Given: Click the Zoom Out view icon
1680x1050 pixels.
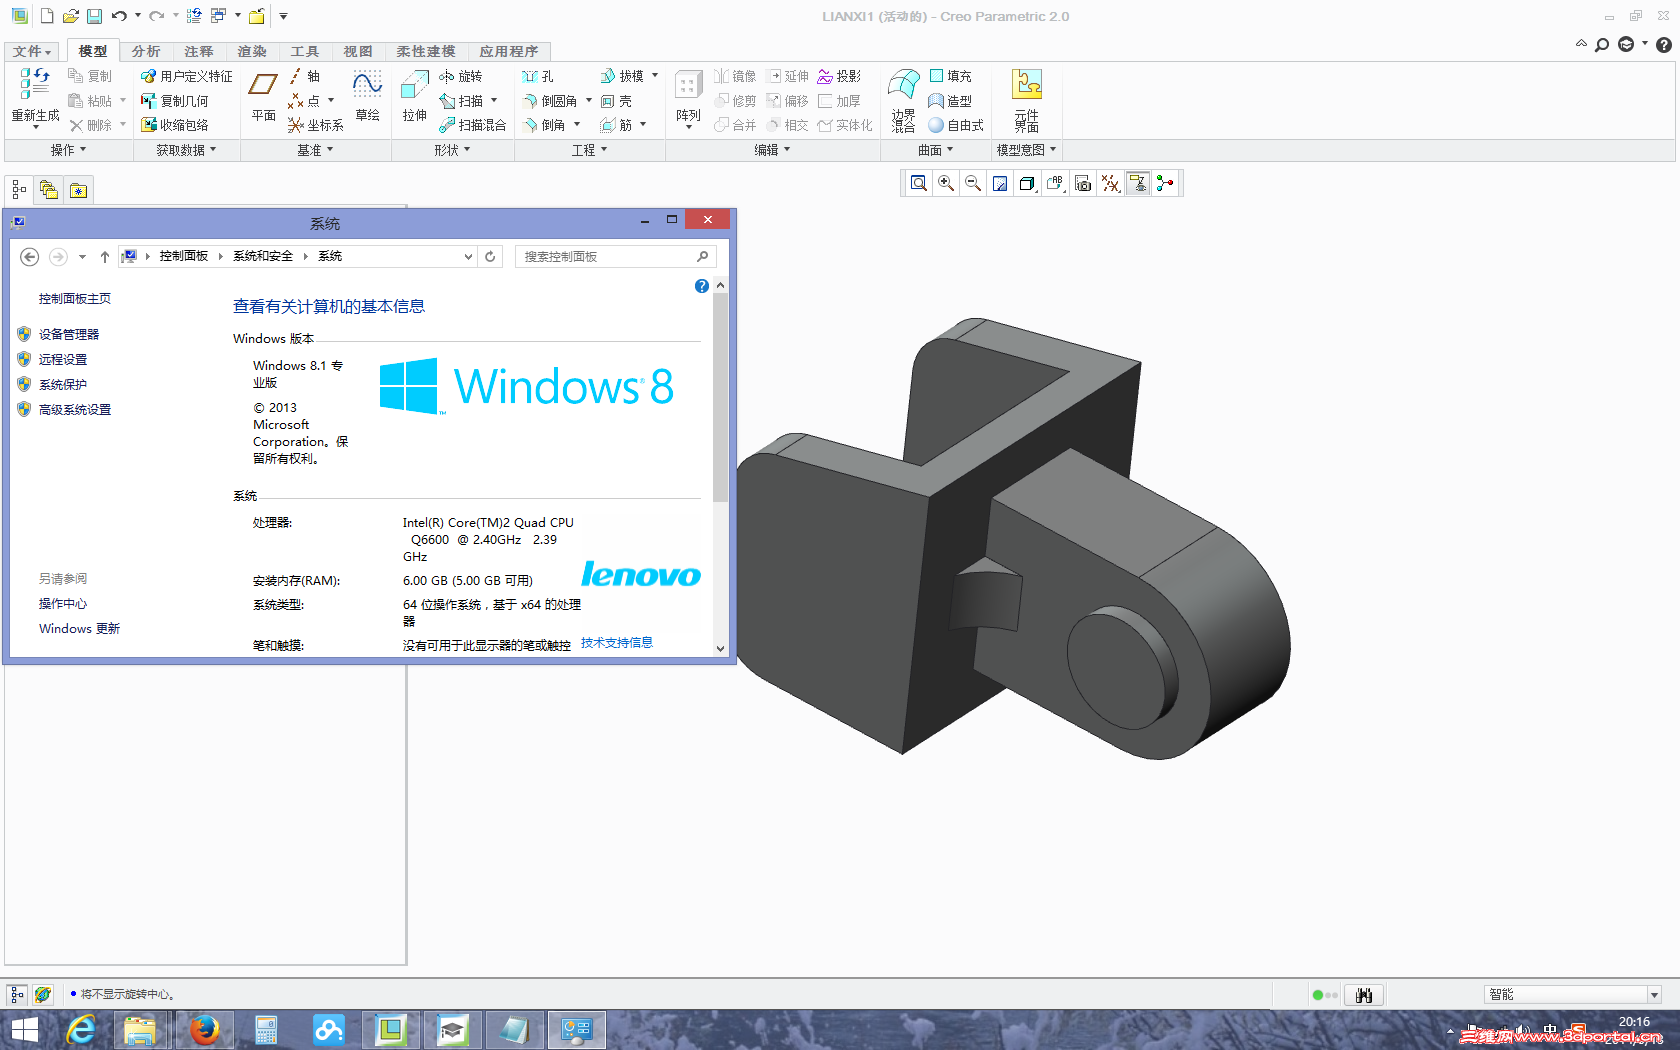Looking at the screenshot, I should [973, 183].
